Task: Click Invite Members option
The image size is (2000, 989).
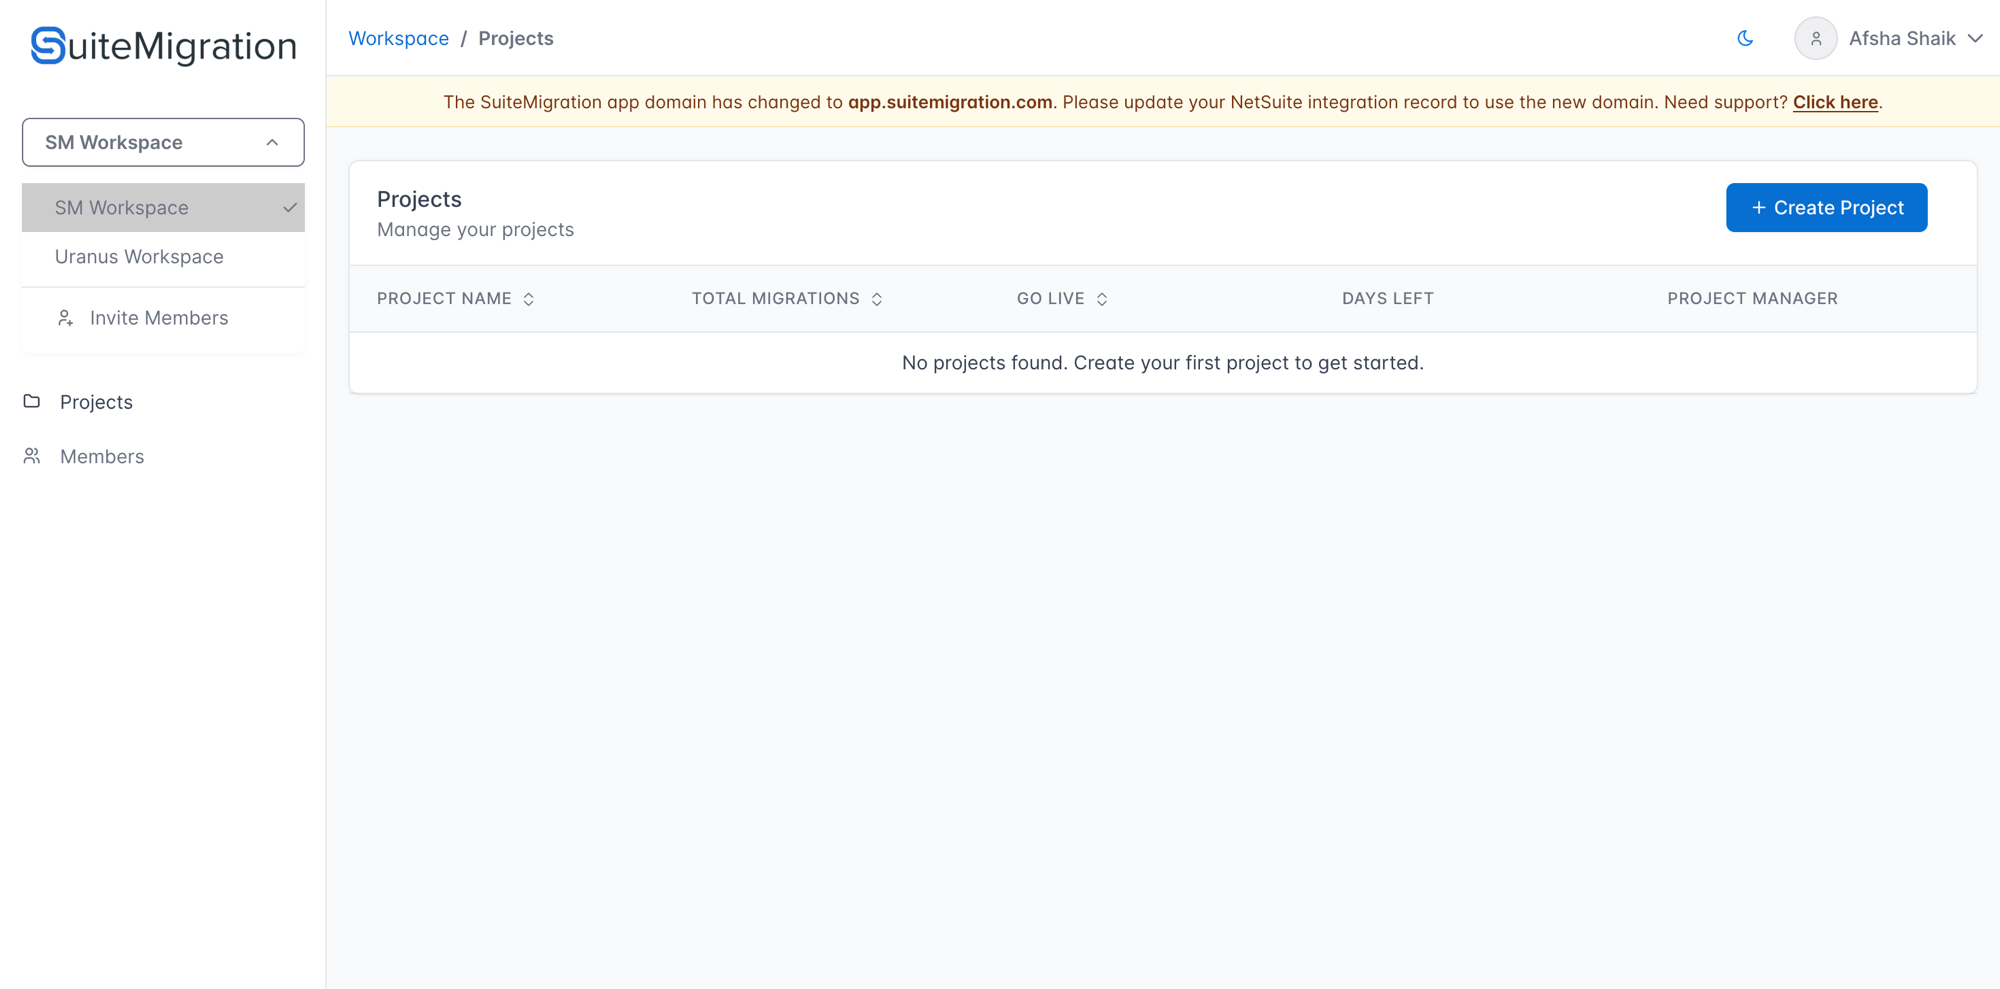Action: point(163,317)
